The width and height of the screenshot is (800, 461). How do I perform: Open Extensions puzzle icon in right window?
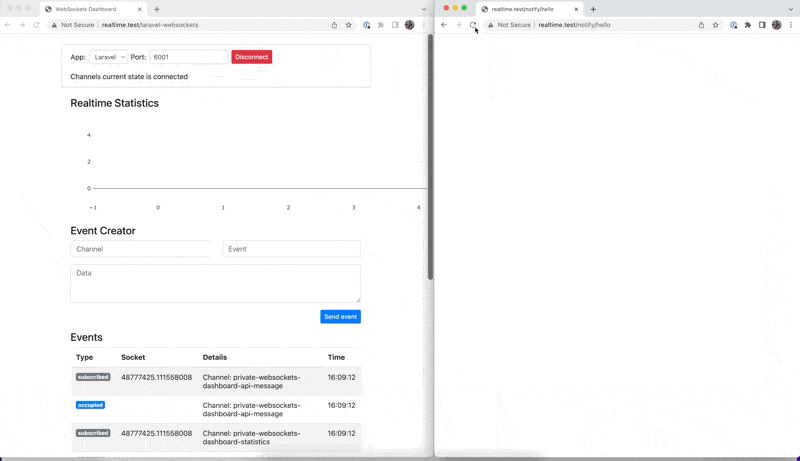coord(747,25)
